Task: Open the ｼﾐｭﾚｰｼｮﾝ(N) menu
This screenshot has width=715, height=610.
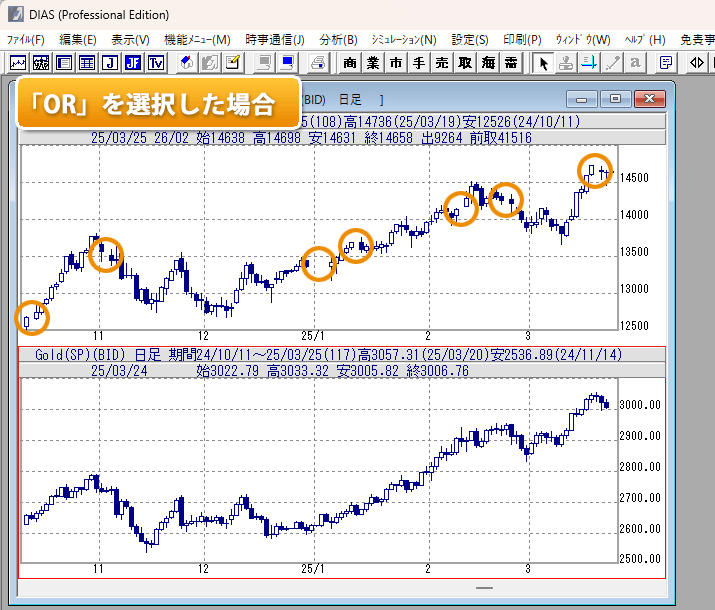Action: pos(403,39)
